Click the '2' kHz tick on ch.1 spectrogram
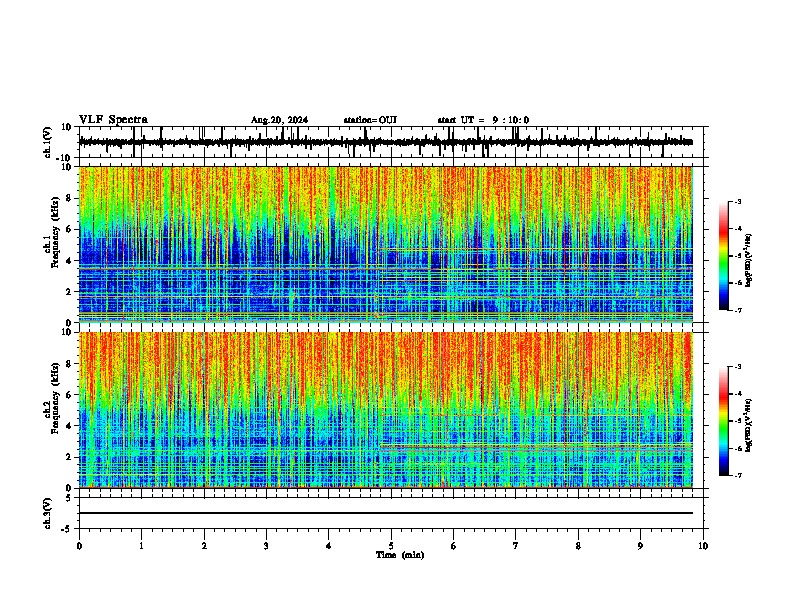The height and width of the screenshot is (612, 792). click(69, 292)
